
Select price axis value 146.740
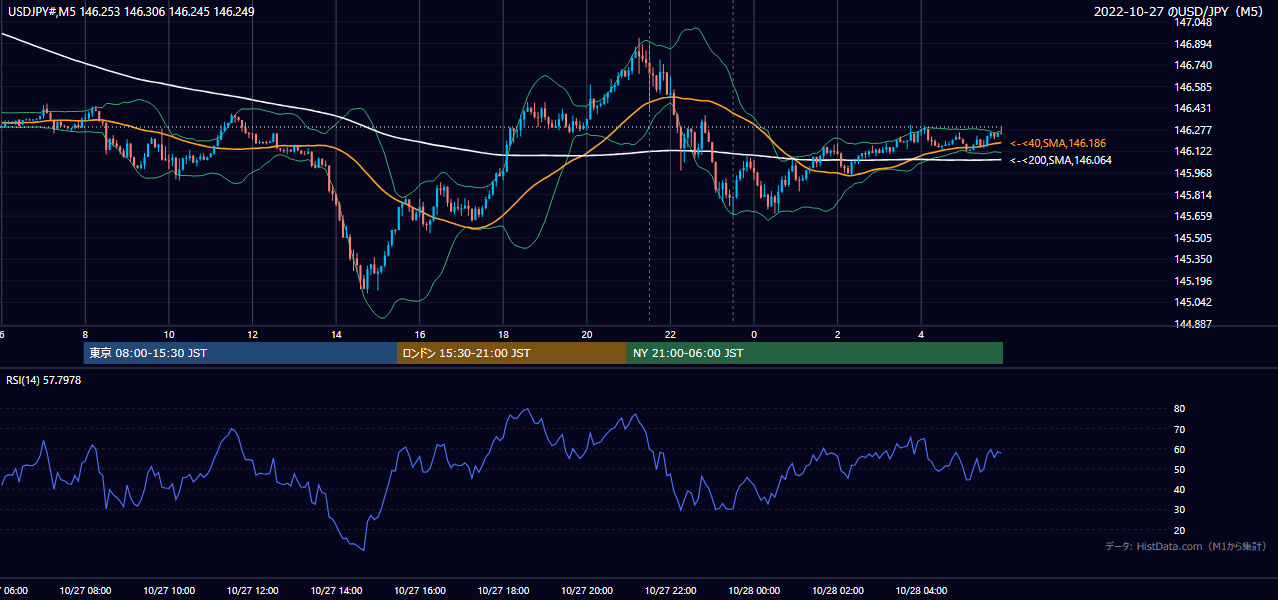click(x=1194, y=65)
